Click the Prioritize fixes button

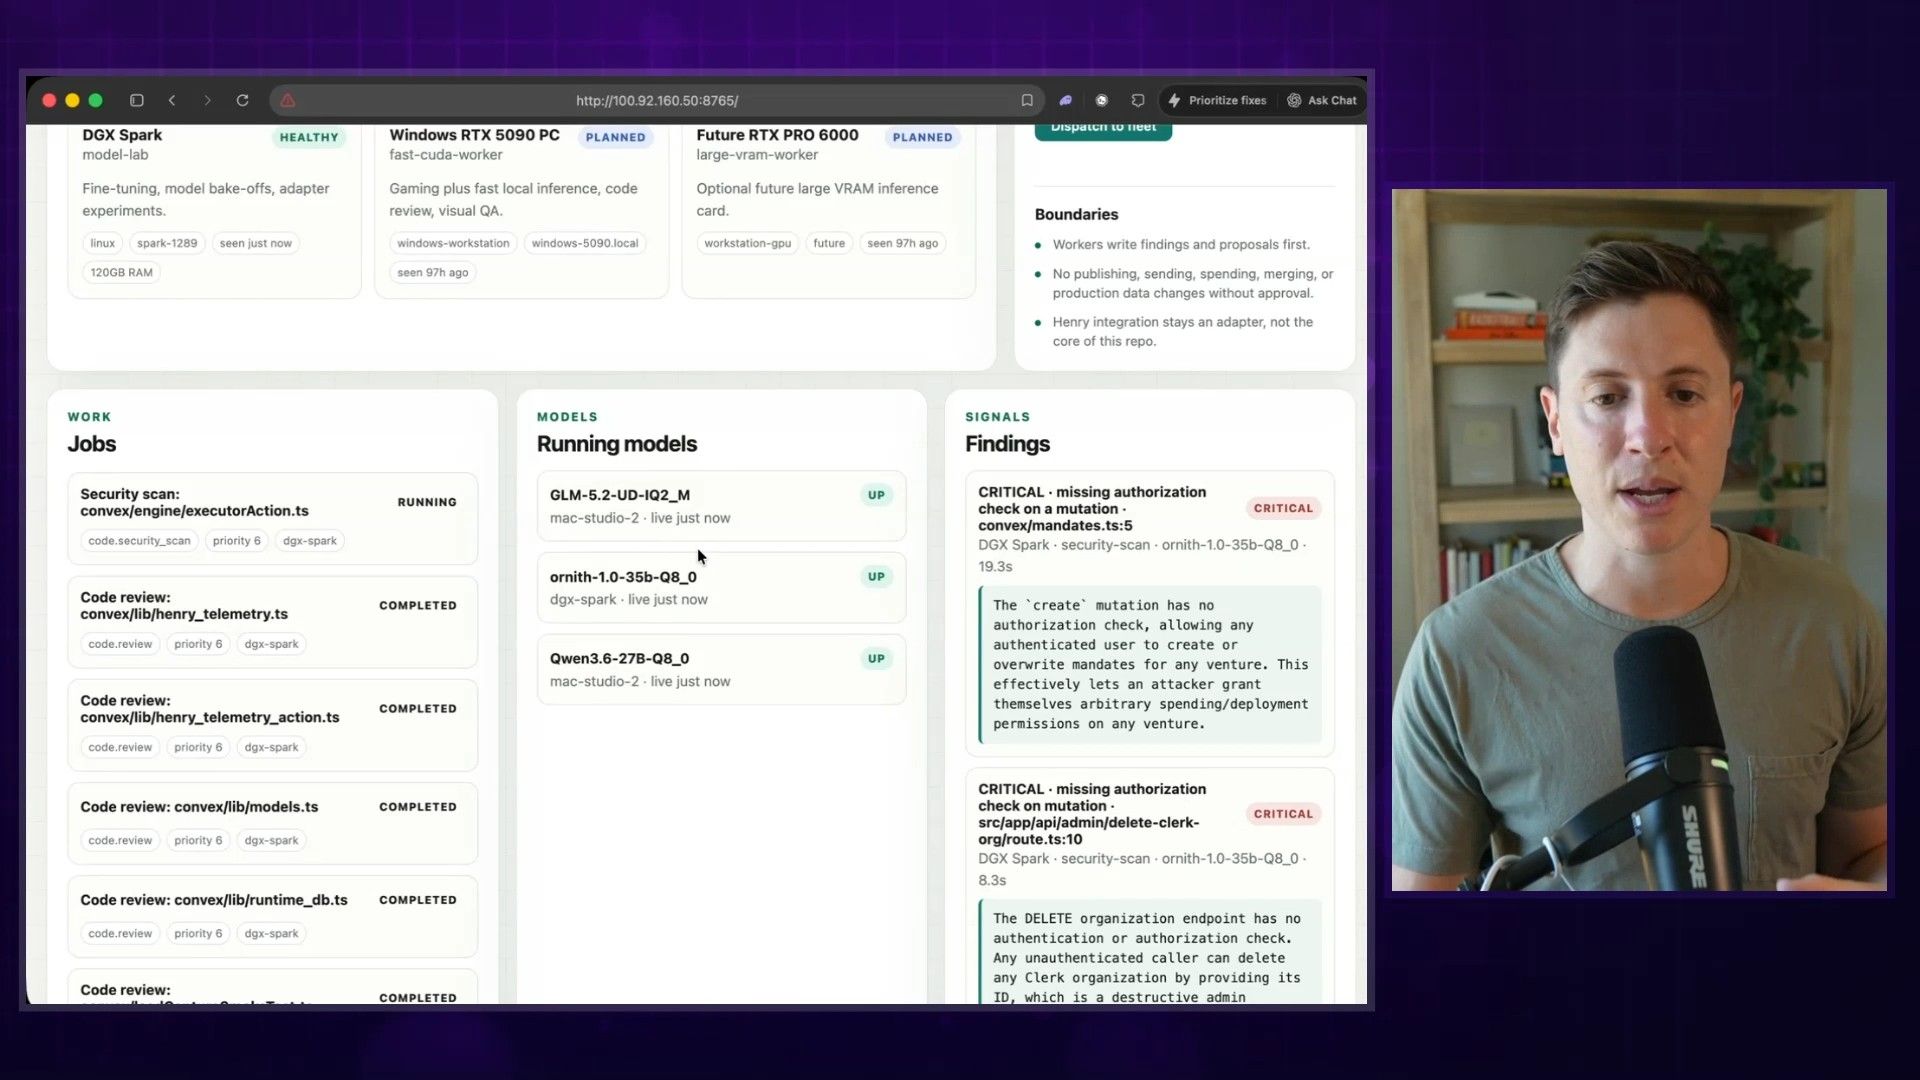coord(1217,100)
